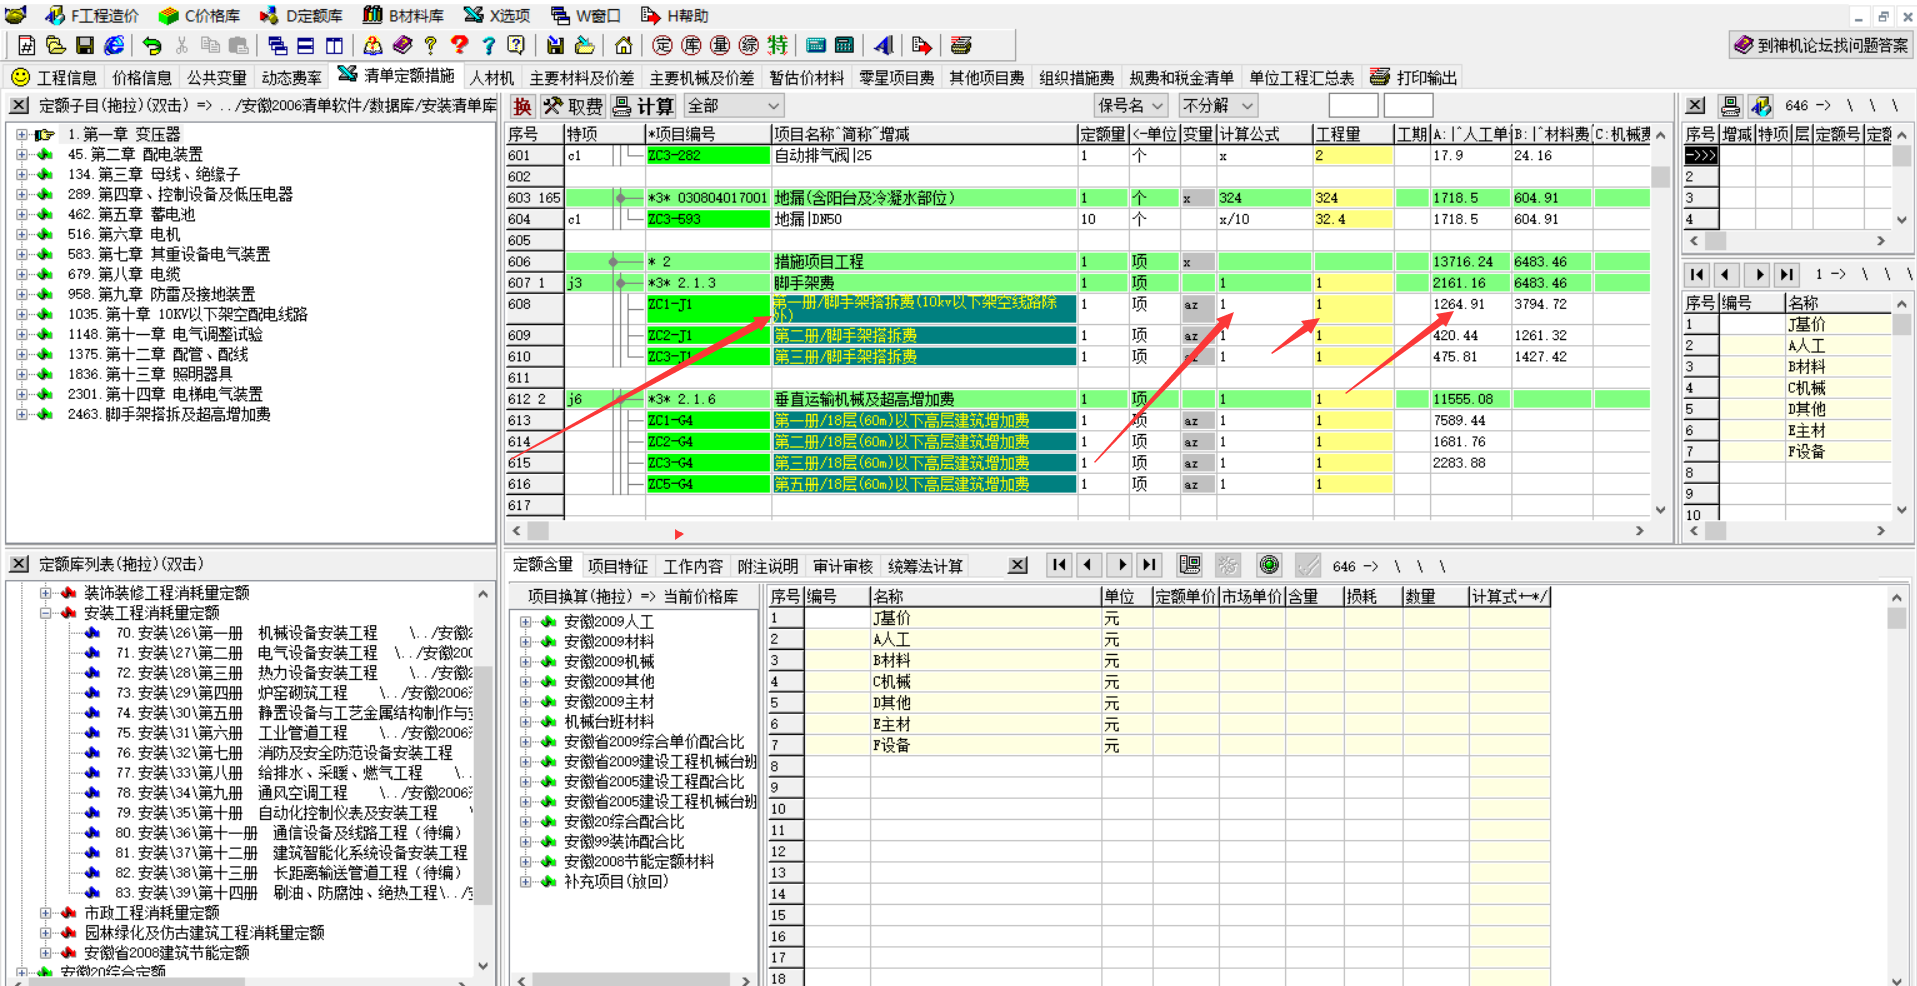The height and width of the screenshot is (986, 1917).
Task: Click the purple book toolbar icon
Action: 402,46
